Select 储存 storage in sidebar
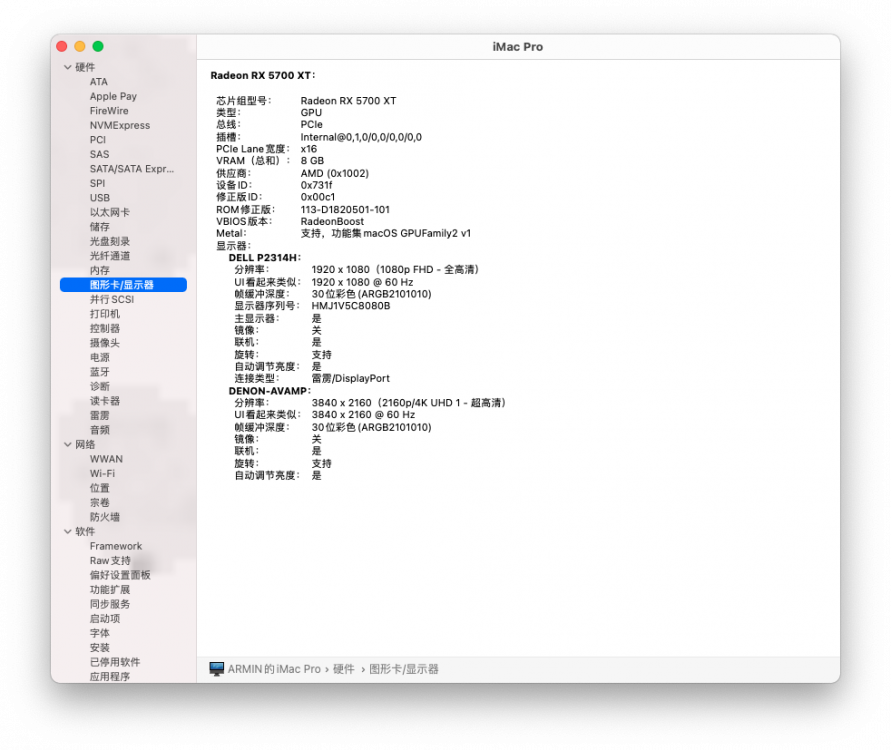The height and width of the screenshot is (750, 891). click(99, 227)
